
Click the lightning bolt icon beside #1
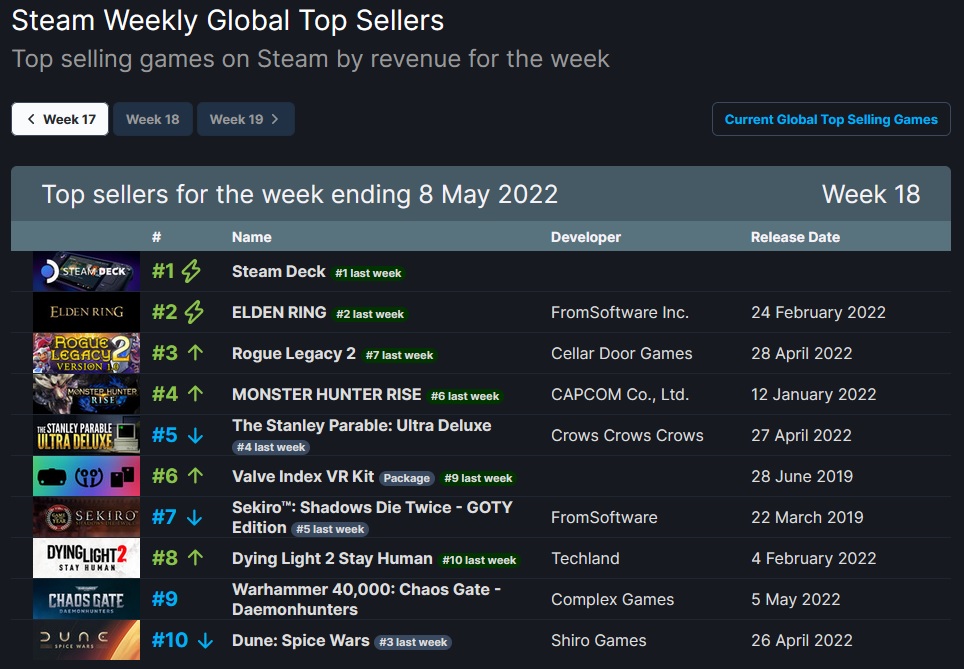tap(191, 271)
